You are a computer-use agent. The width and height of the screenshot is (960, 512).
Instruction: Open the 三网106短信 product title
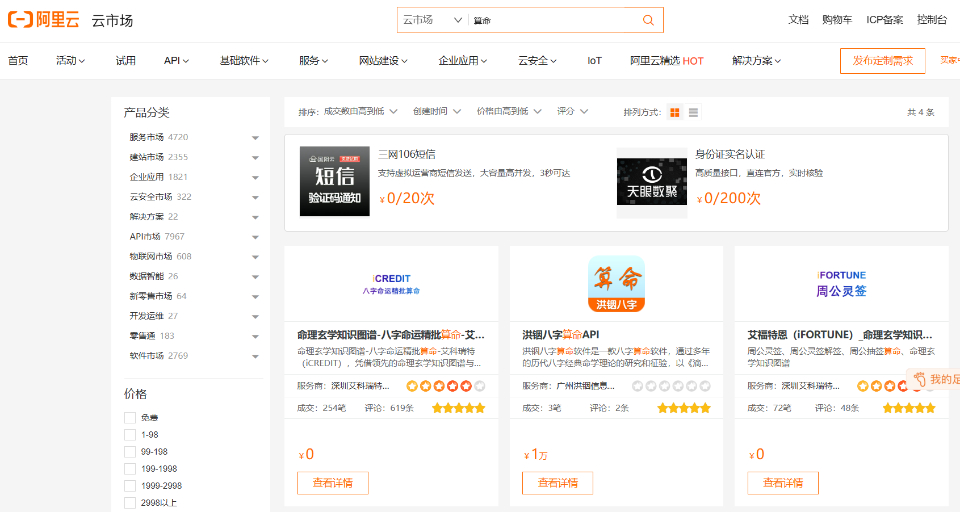pyautogui.click(x=407, y=154)
